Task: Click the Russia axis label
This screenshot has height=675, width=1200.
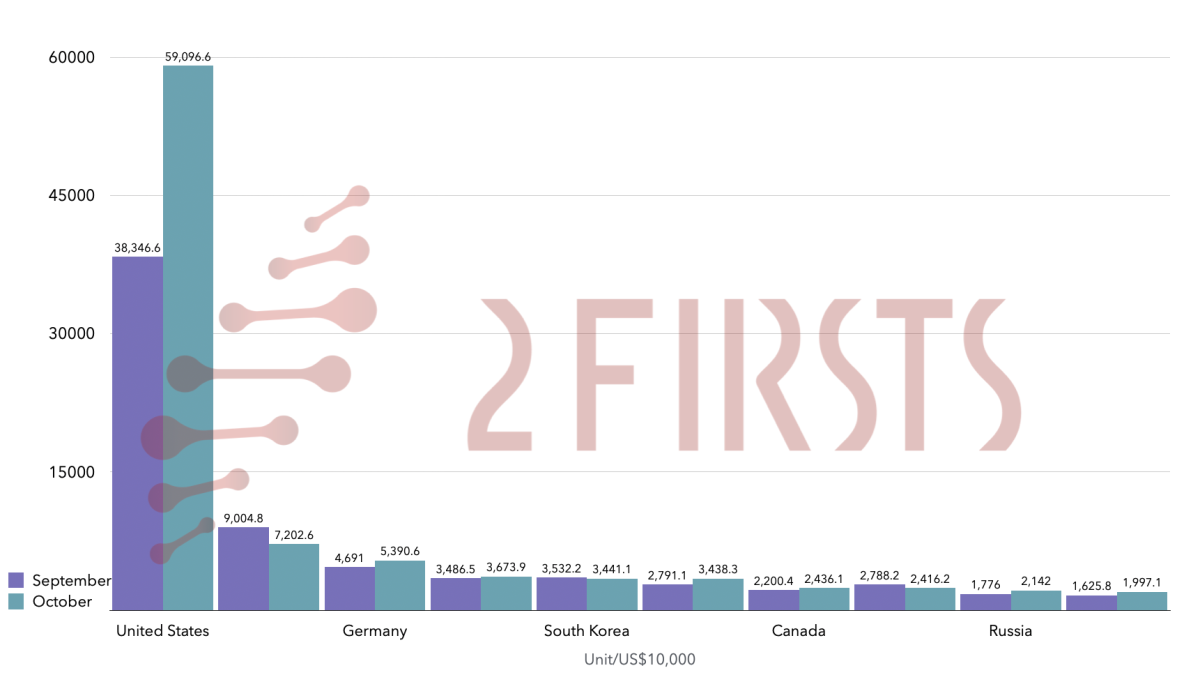Action: pos(1010,631)
